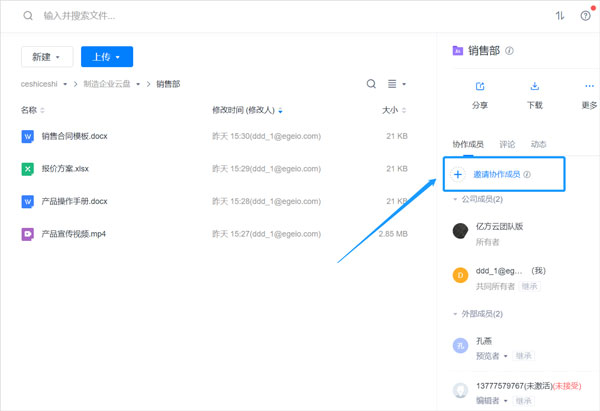Click the Excel icon of 报价方案.xlsx

point(28,169)
